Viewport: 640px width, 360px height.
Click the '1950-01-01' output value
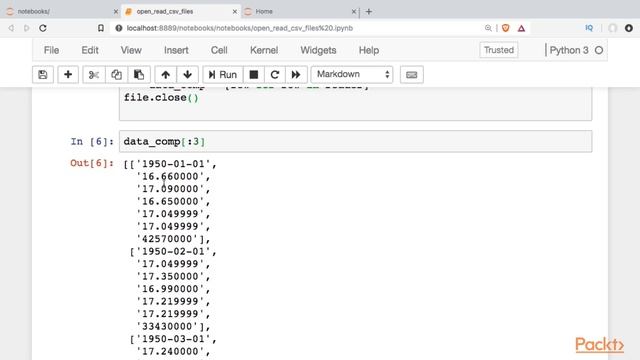(x=173, y=164)
